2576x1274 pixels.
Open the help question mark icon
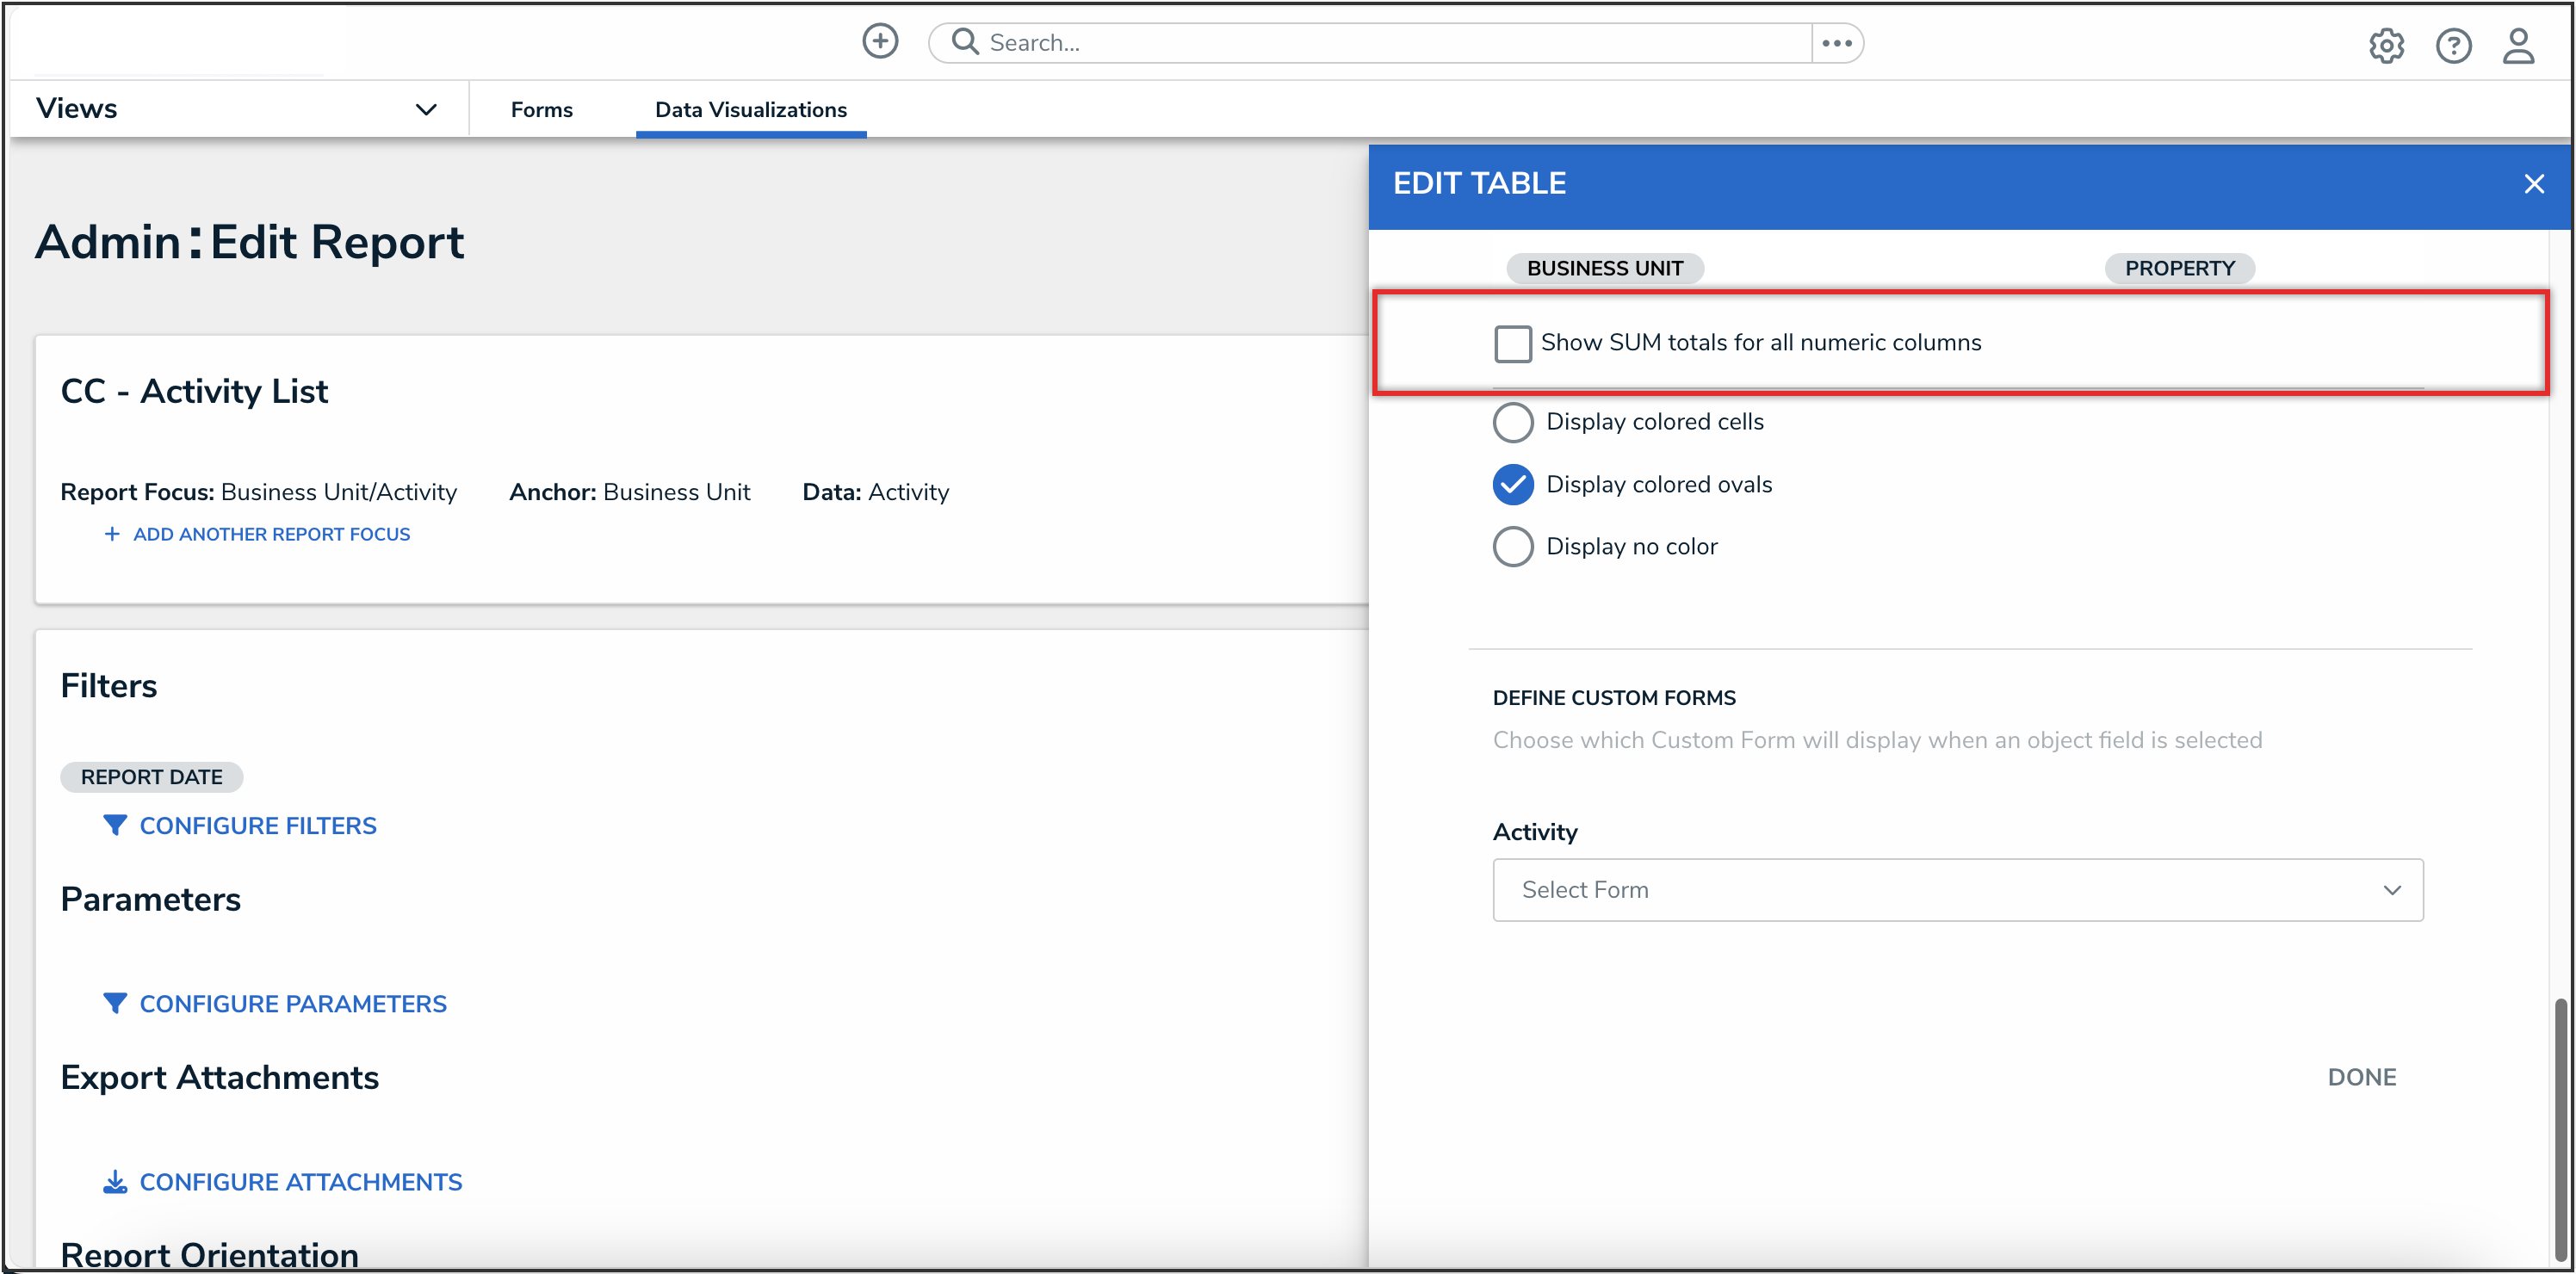pyautogui.click(x=2453, y=45)
